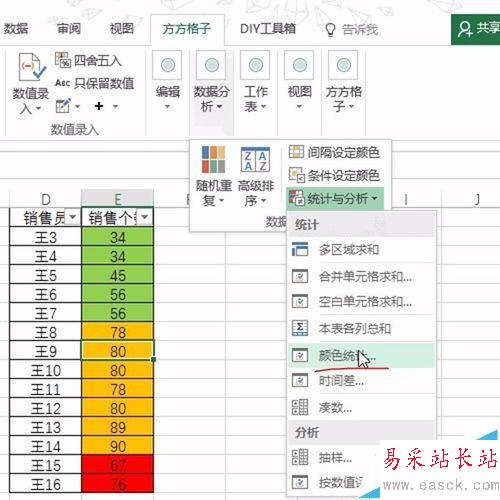Click the 随机重复 colored grid icon
This screenshot has width=500, height=500.
click(x=213, y=159)
